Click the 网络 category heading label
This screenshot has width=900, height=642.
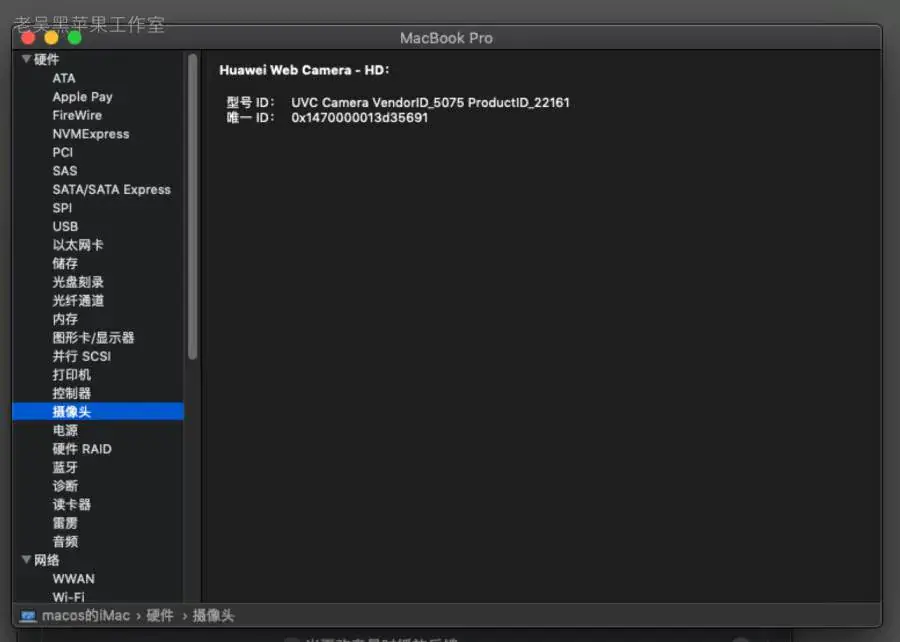46,560
